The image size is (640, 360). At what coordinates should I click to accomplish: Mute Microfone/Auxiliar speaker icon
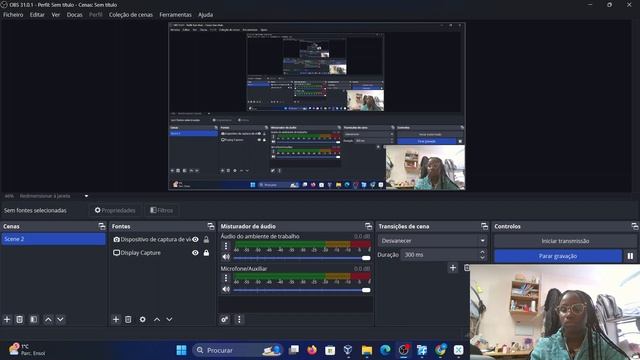point(226,289)
